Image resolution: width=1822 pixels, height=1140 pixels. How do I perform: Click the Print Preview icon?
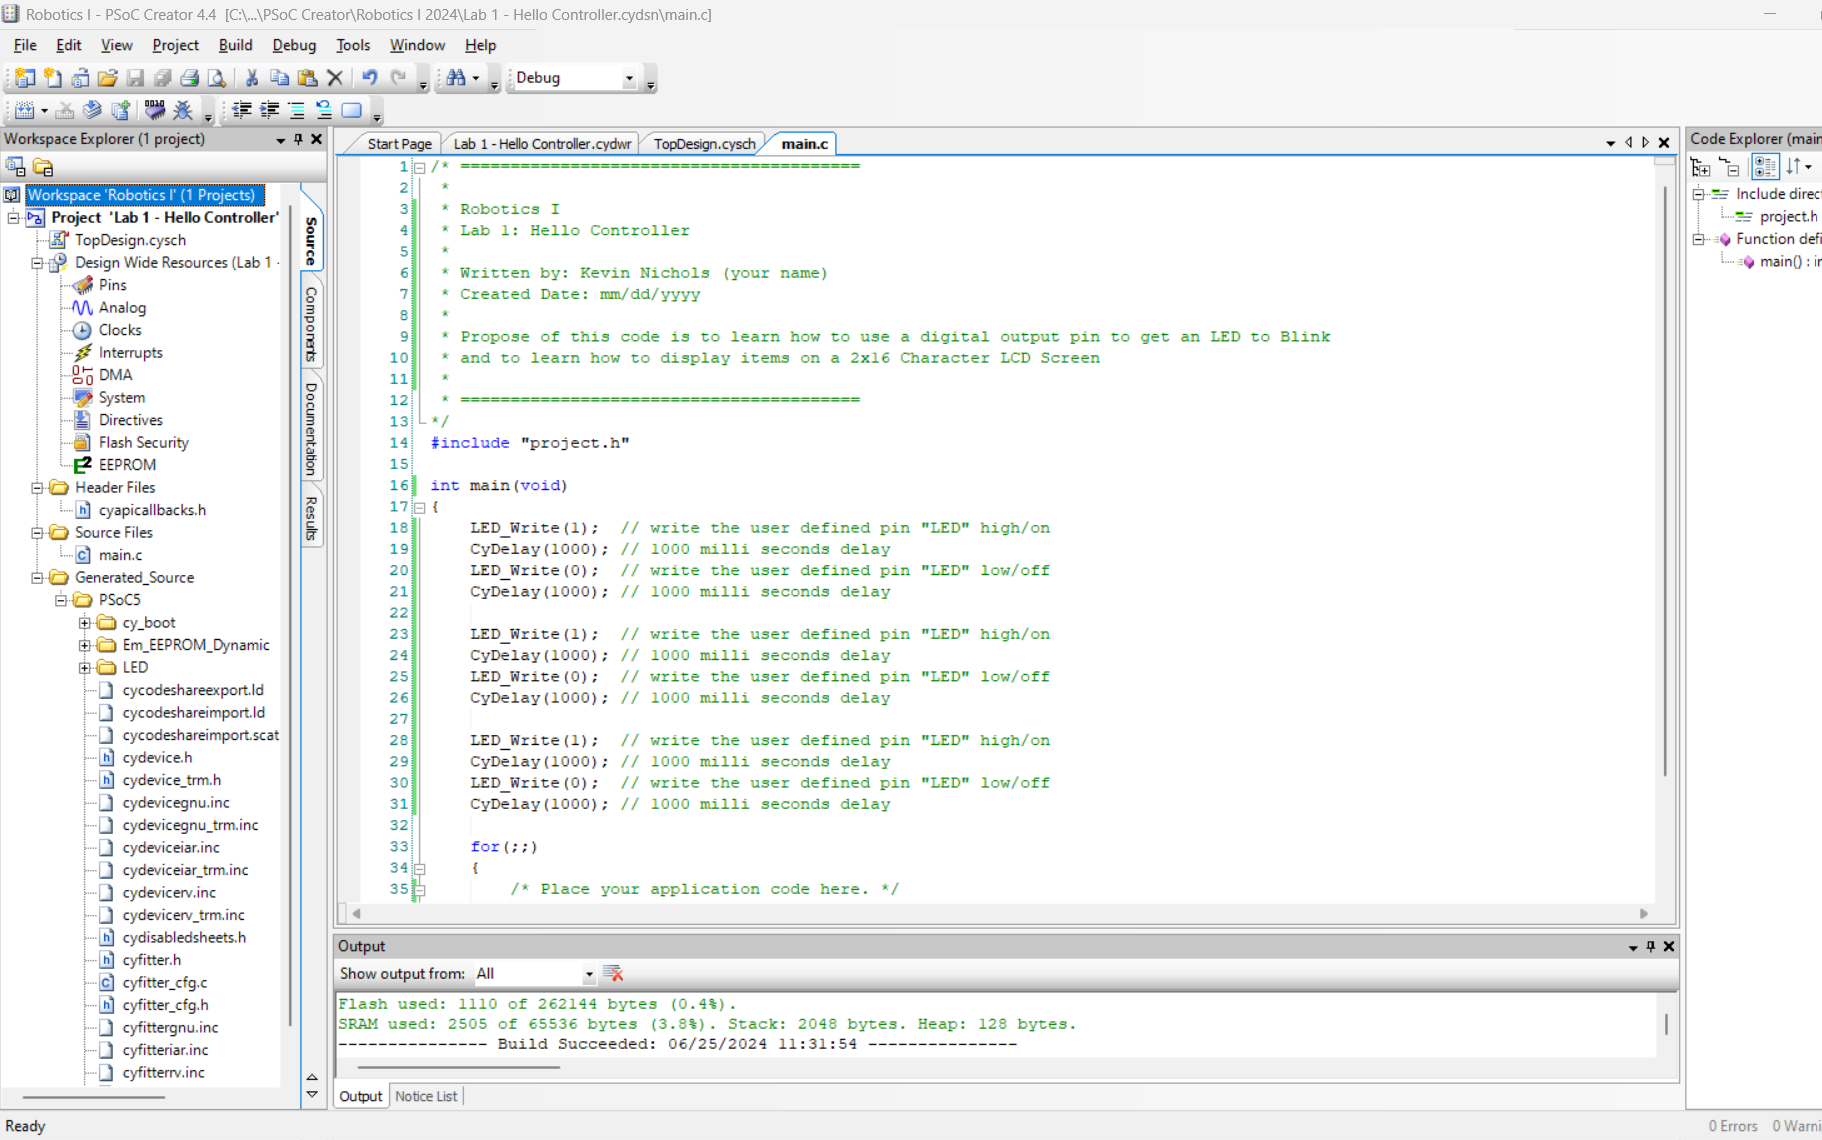pos(216,78)
